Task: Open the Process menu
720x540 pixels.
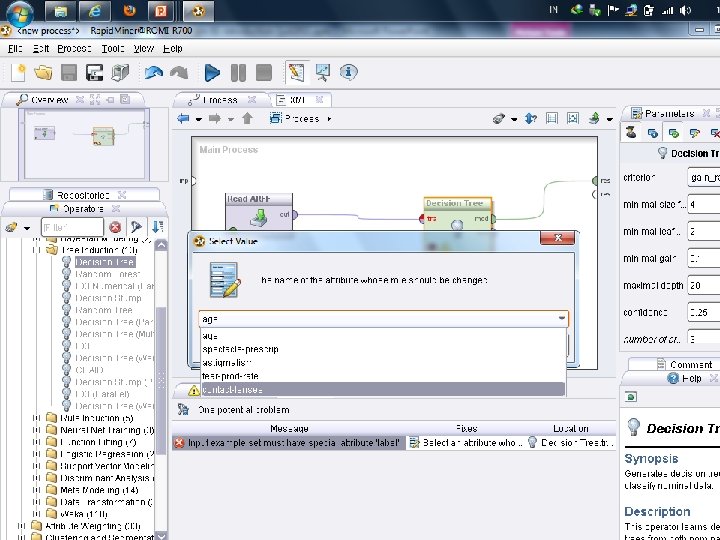Action: (74, 48)
